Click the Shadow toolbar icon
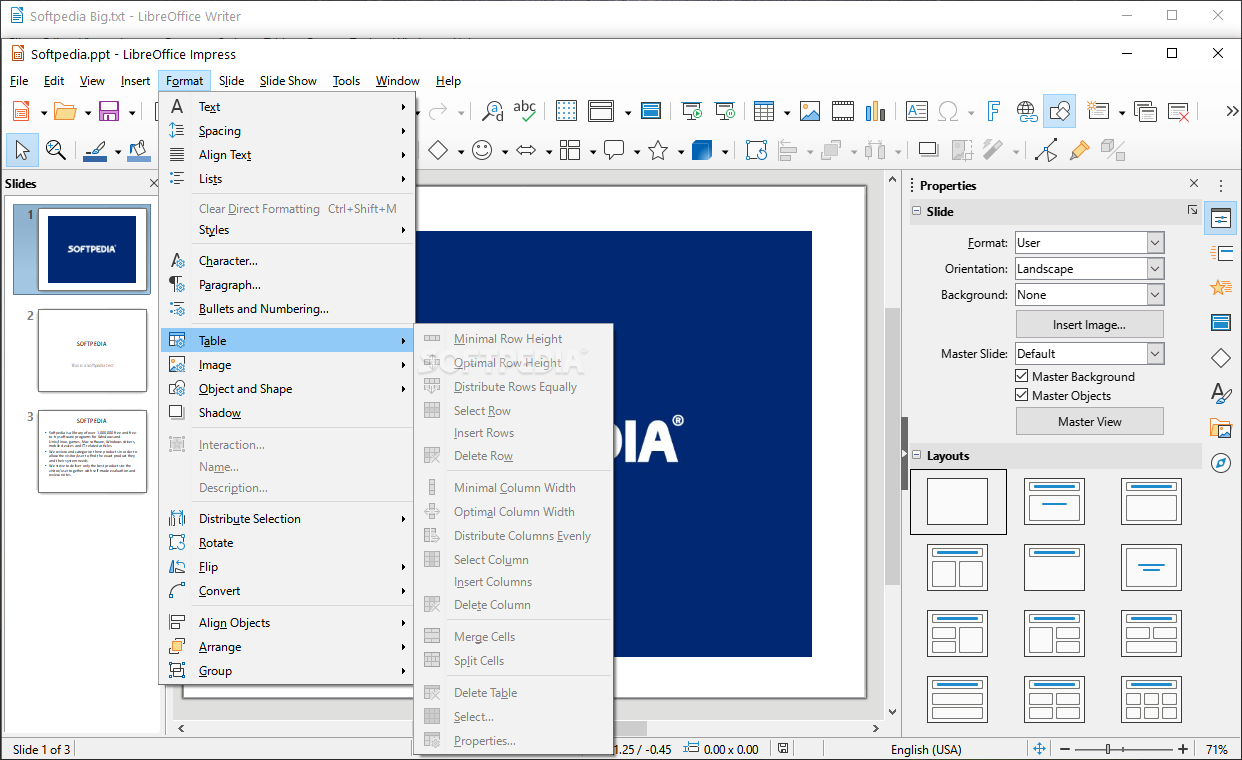Screen dimensions: 1242x760 click(x=928, y=150)
